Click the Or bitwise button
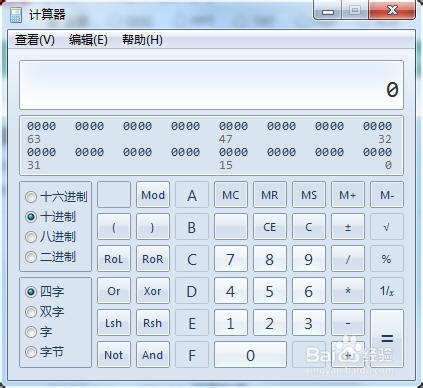The image size is (423, 388). tap(114, 291)
